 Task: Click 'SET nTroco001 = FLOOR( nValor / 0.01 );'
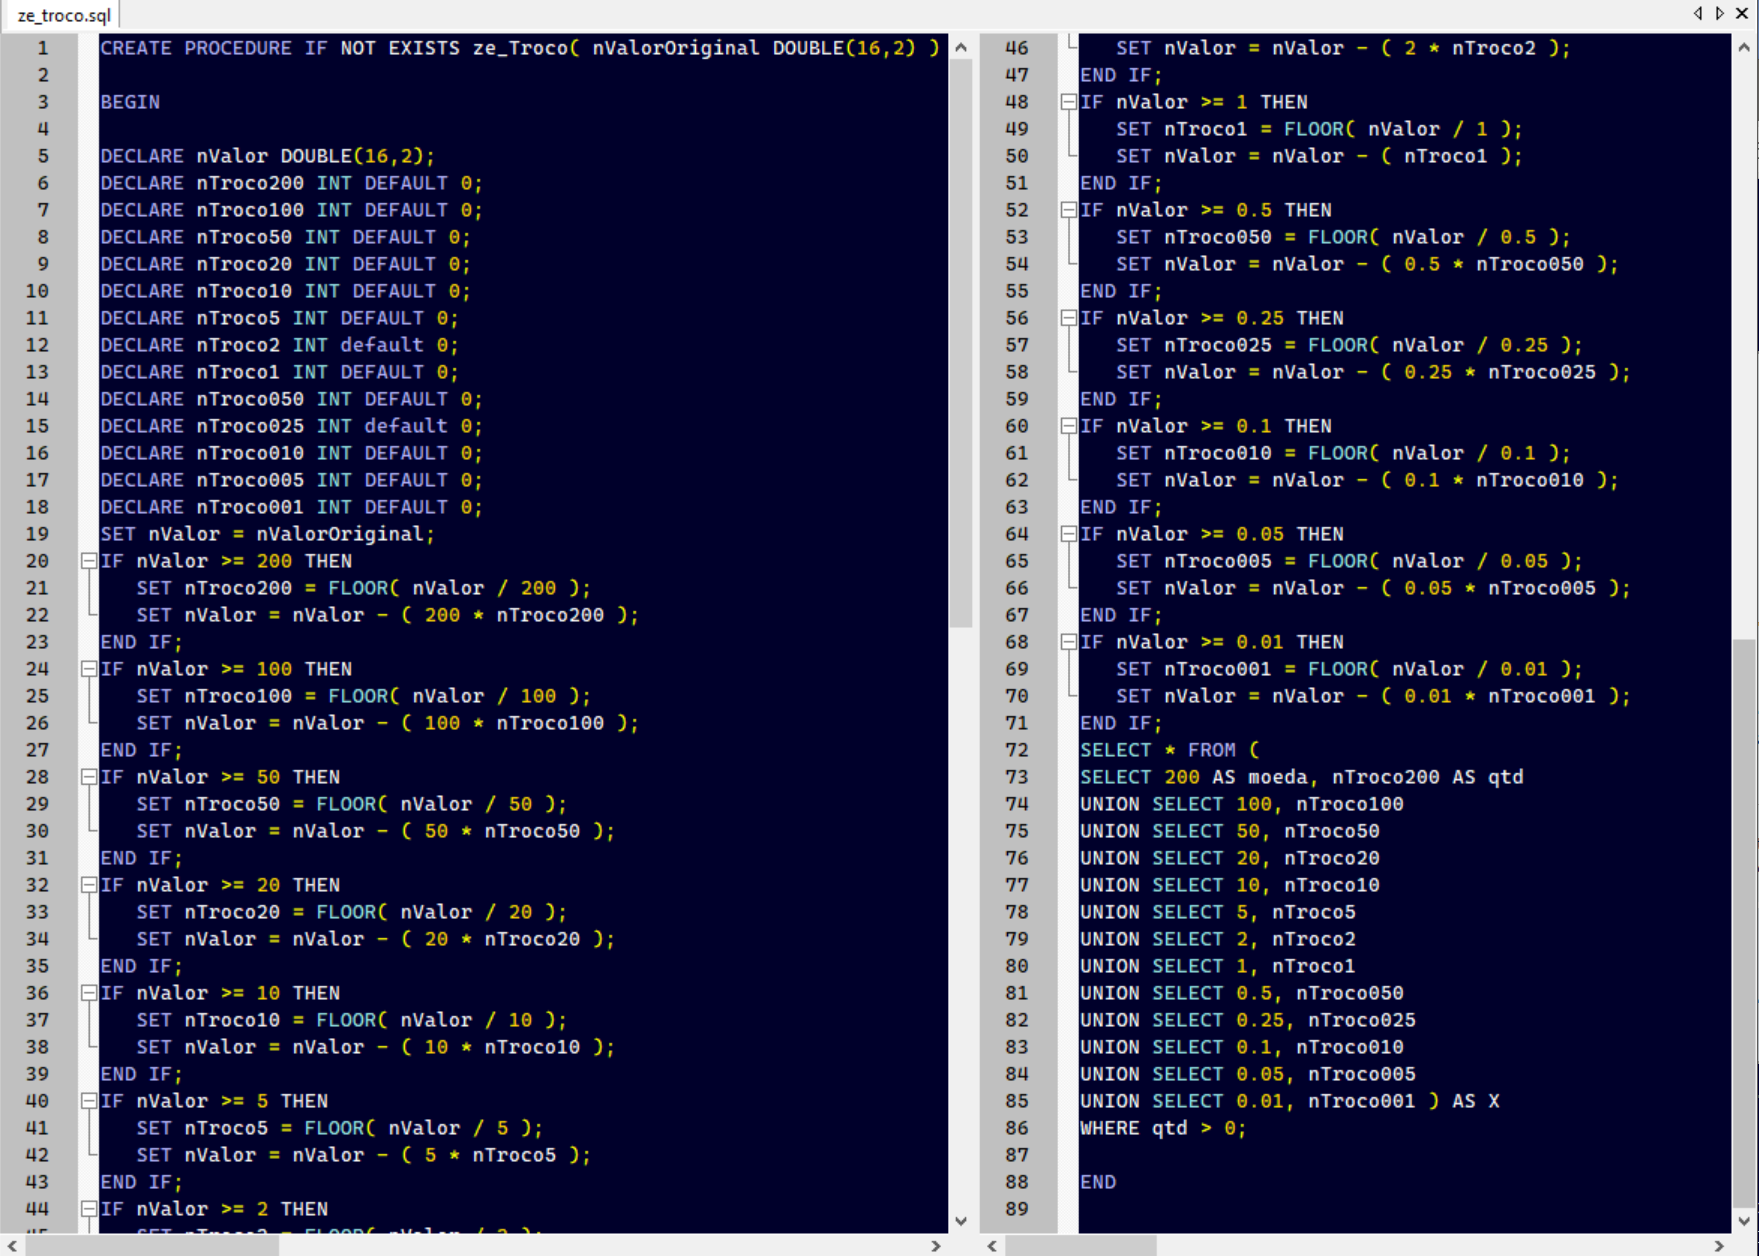[x=1349, y=669]
